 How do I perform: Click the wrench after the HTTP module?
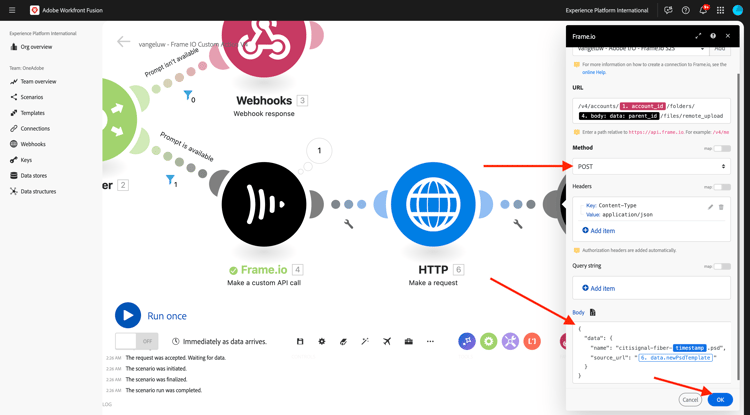point(518,224)
